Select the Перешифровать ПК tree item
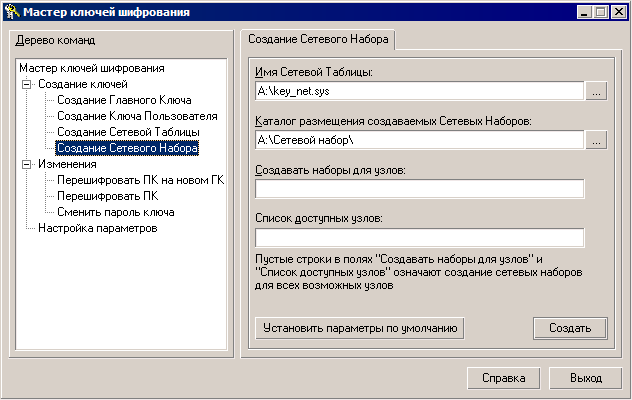632x400 pixels. coord(108,196)
